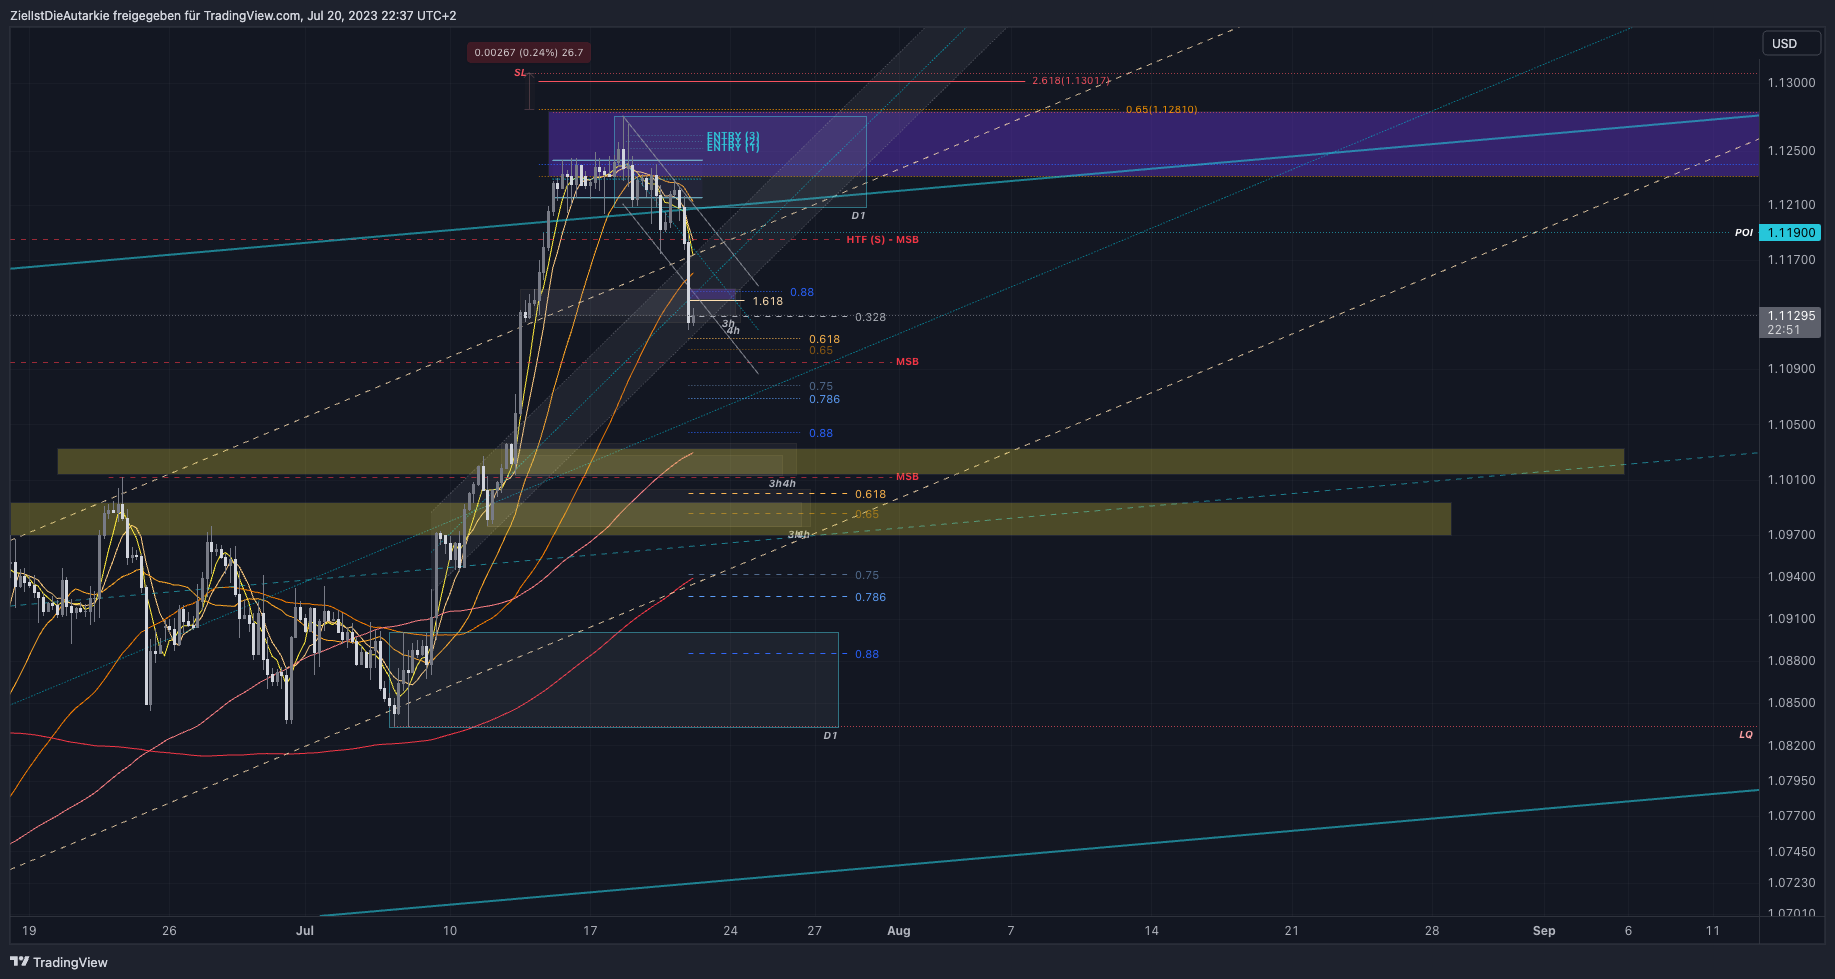Click the 1.09700 price axis value
Screen dimensions: 1835x979
pos(1791,535)
